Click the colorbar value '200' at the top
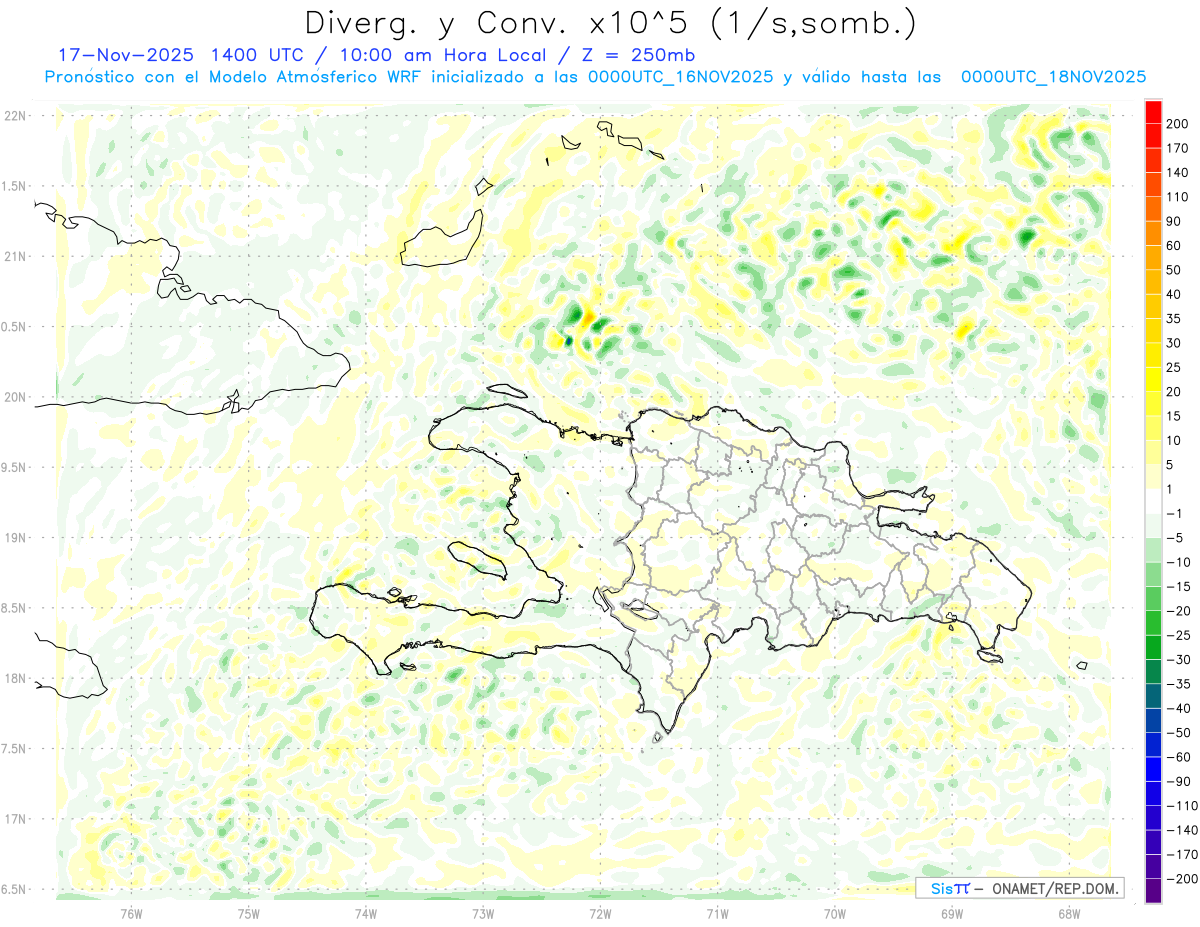Viewport: 1200px width, 927px height. [1177, 124]
